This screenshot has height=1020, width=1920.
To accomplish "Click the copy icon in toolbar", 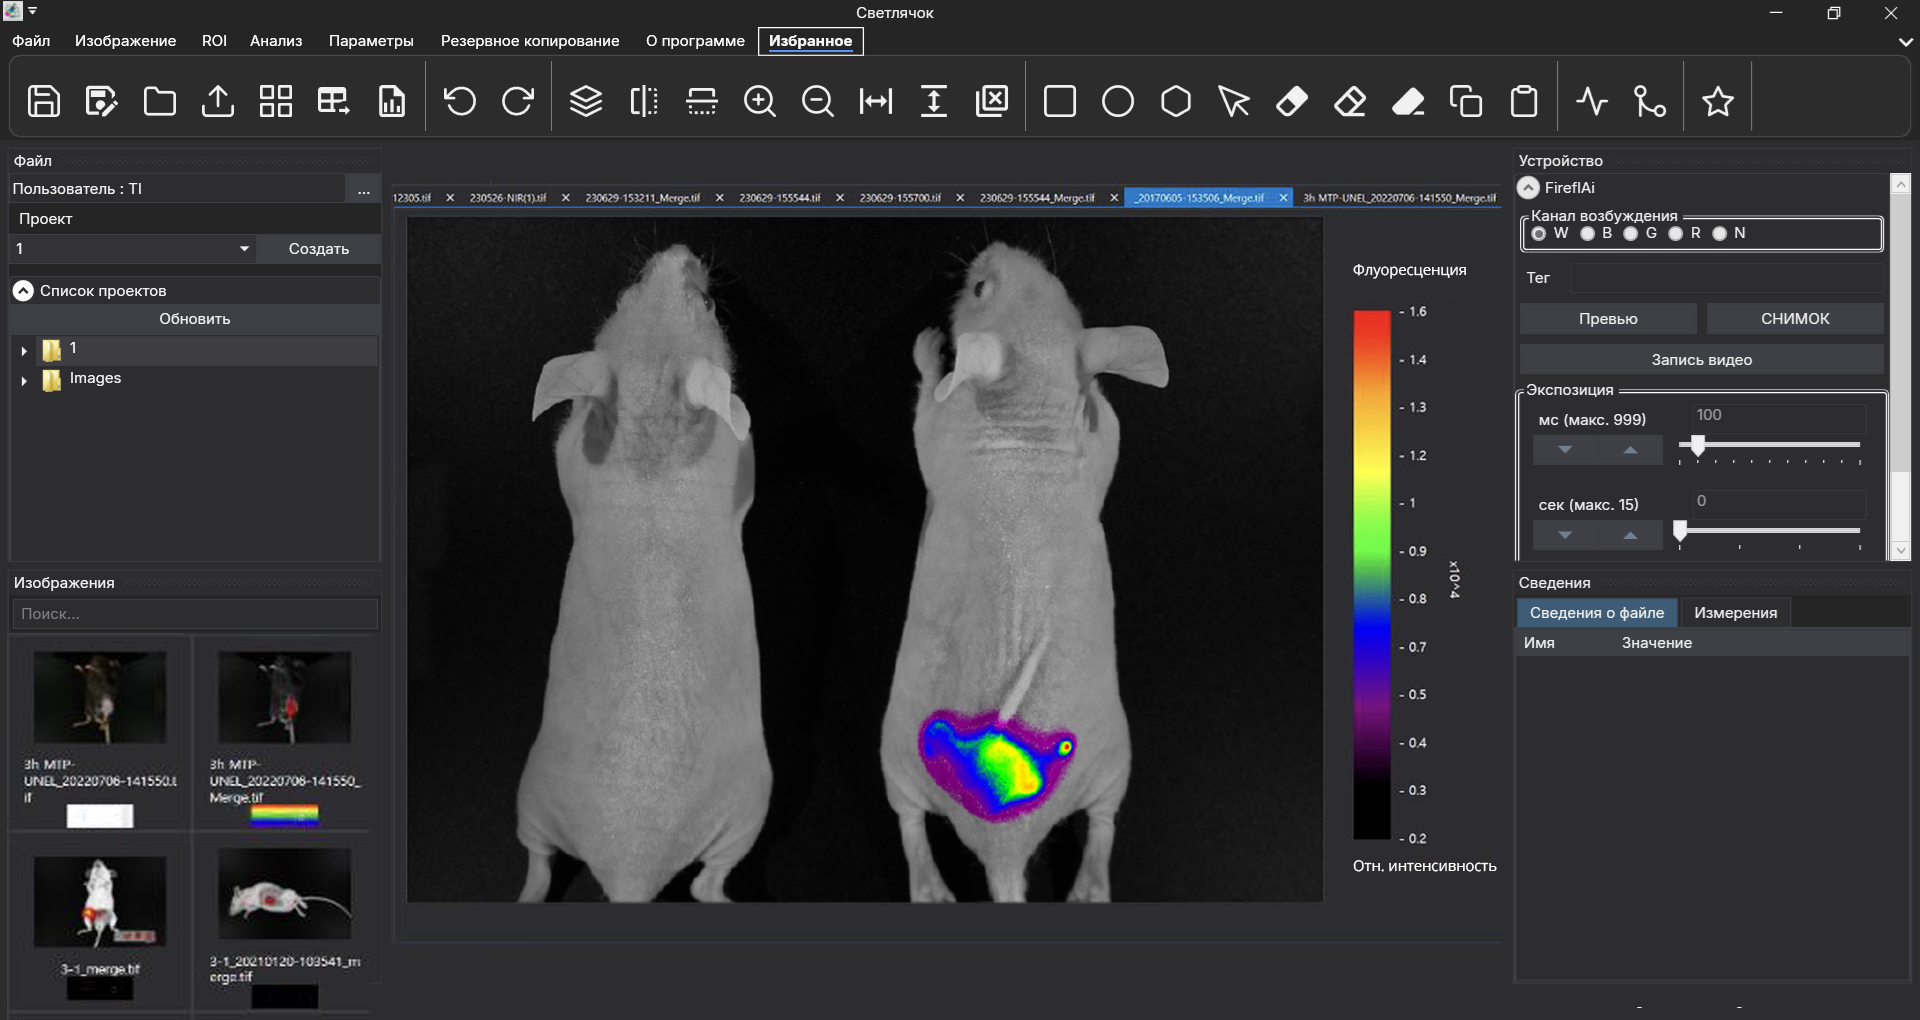I will 1466,101.
